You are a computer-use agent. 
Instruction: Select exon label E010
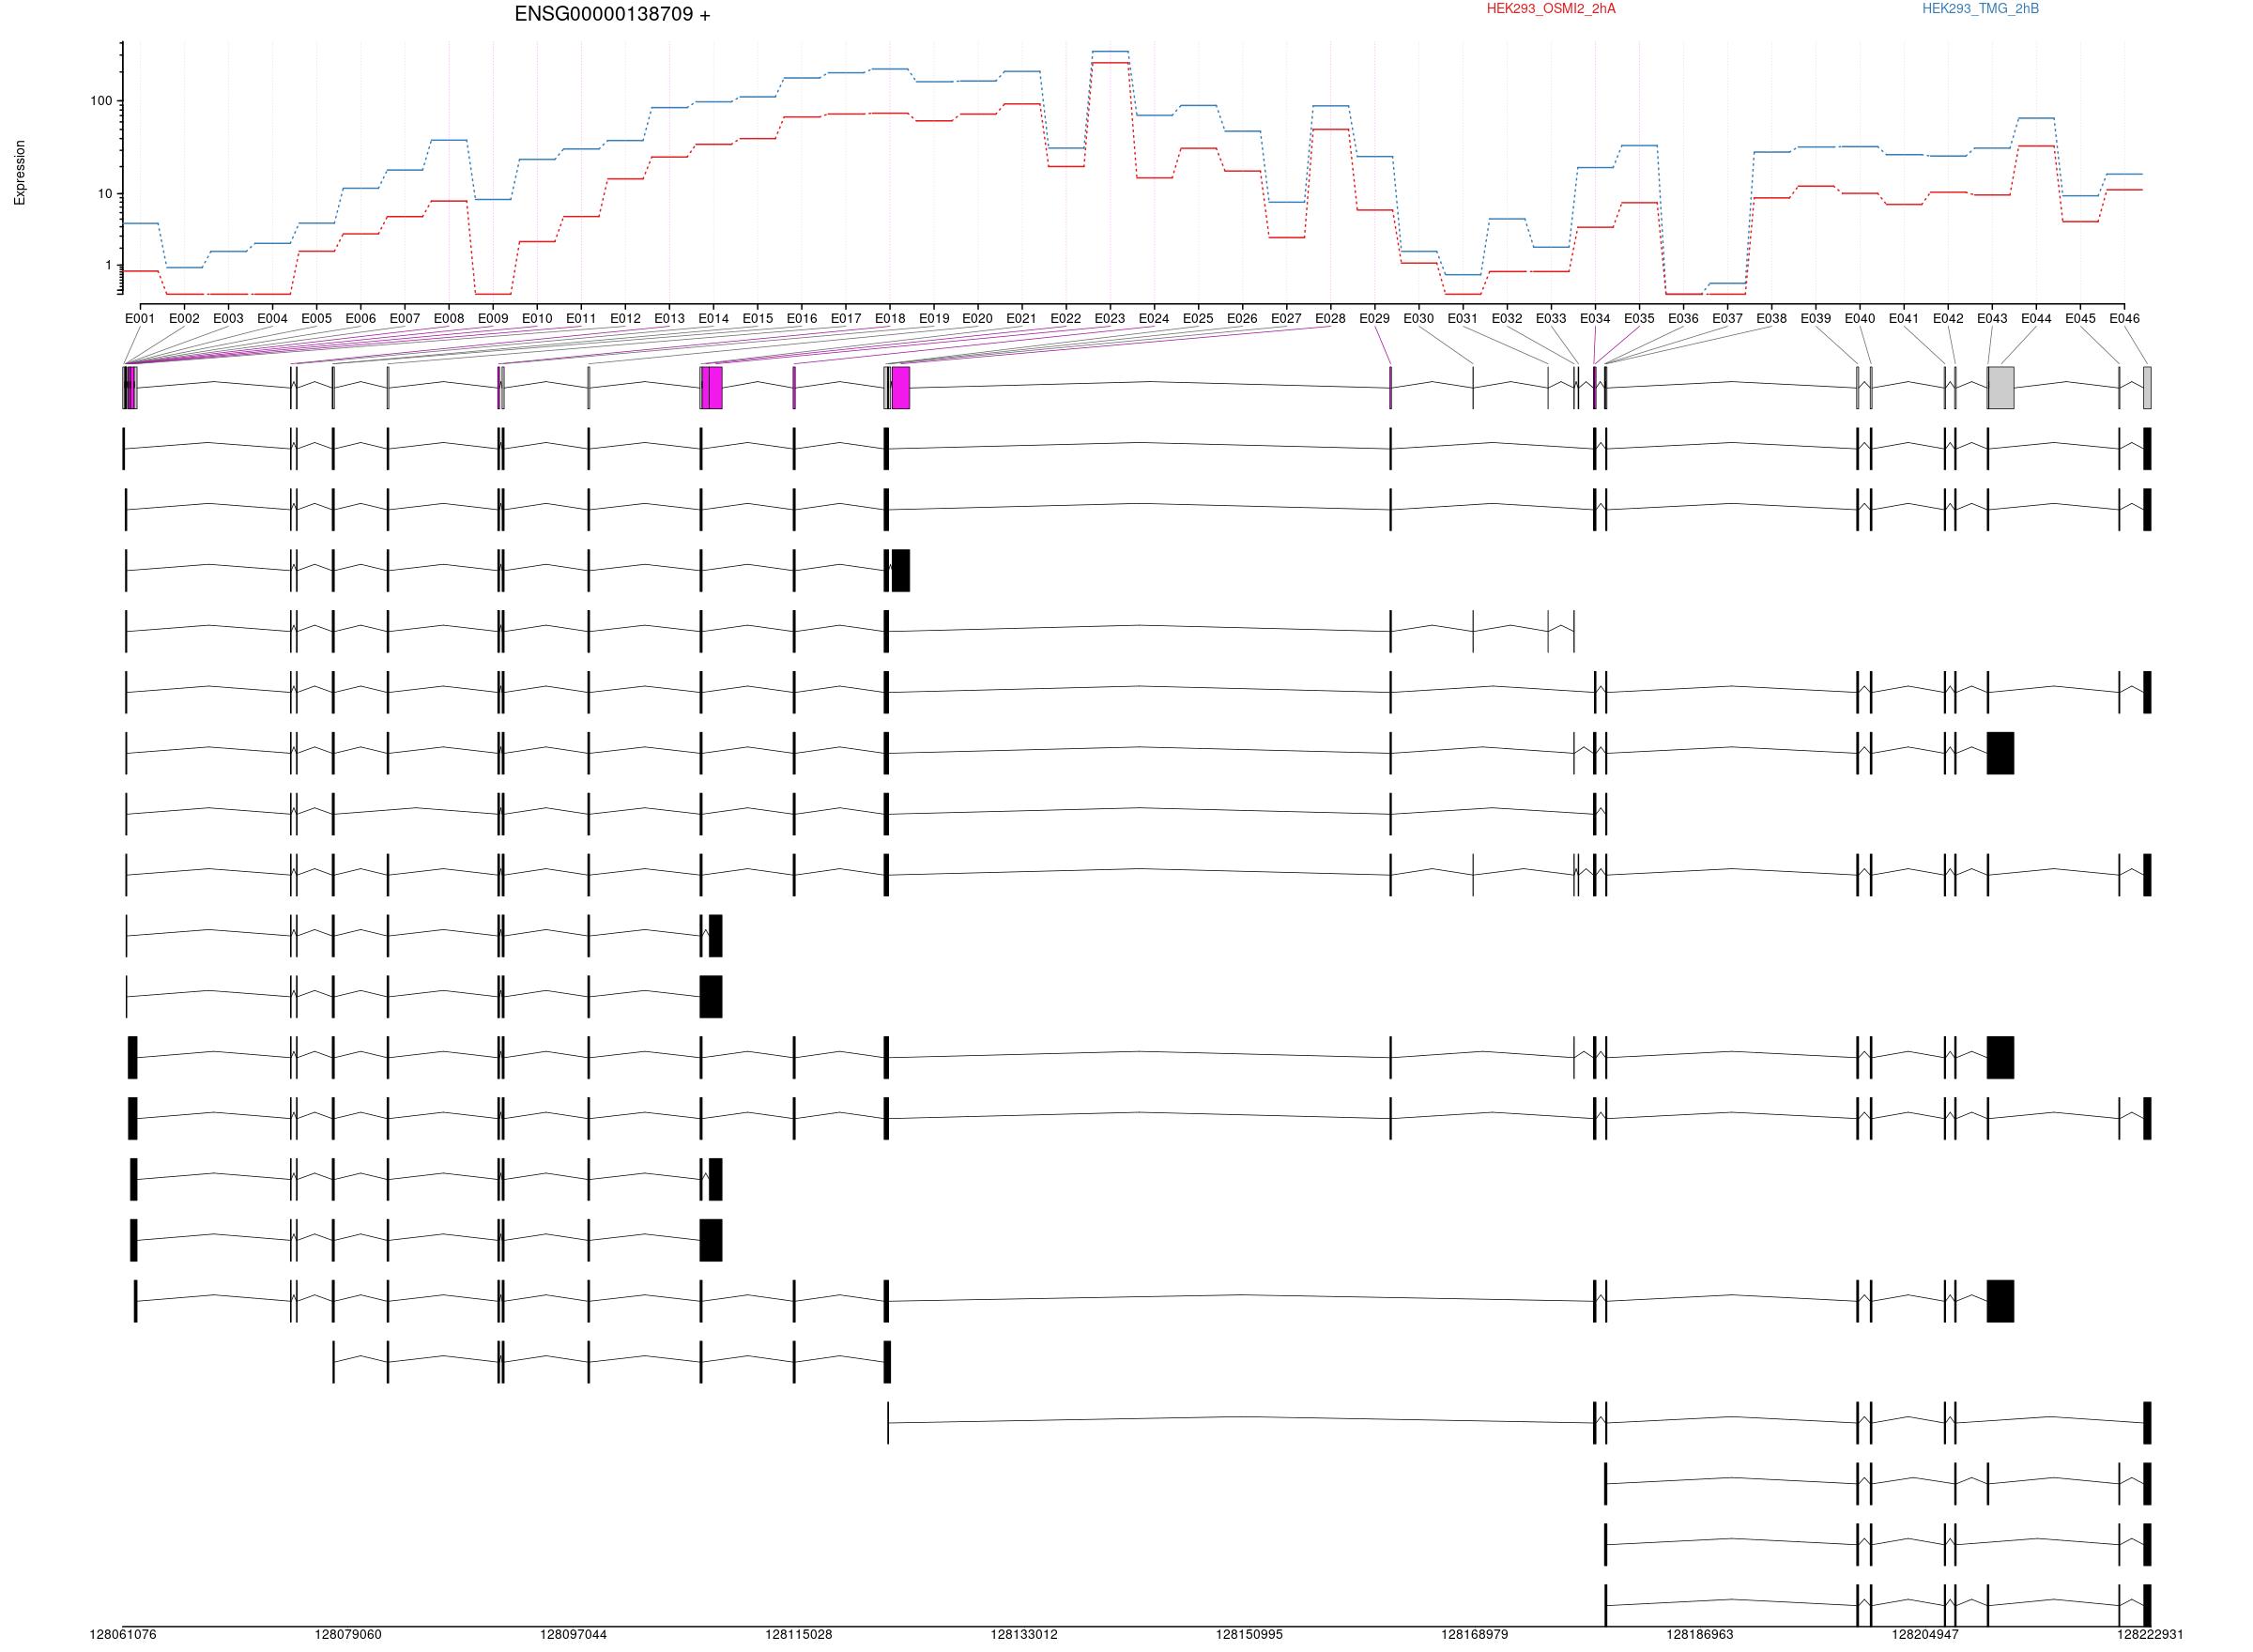pyautogui.click(x=537, y=319)
